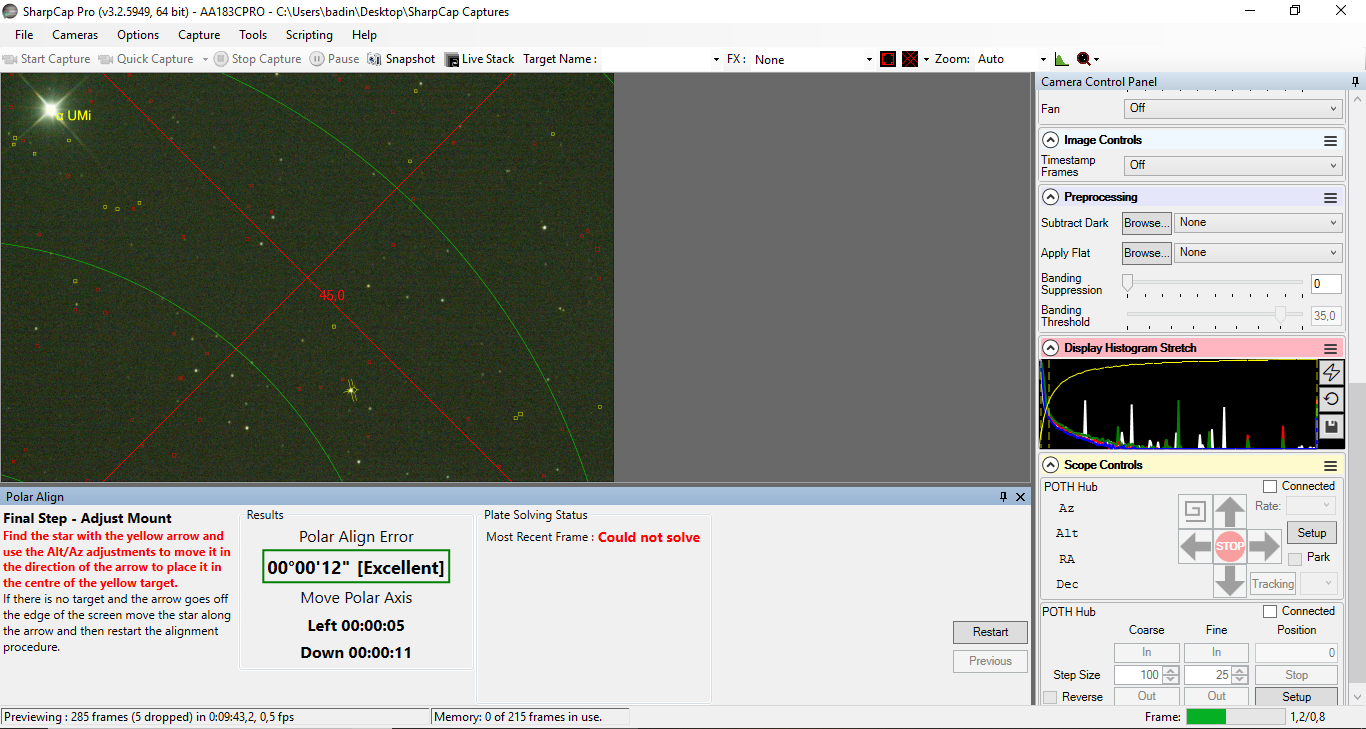This screenshot has height=729, width=1366.
Task: Click the Banding Suppression slider handle
Action: coord(1128,283)
